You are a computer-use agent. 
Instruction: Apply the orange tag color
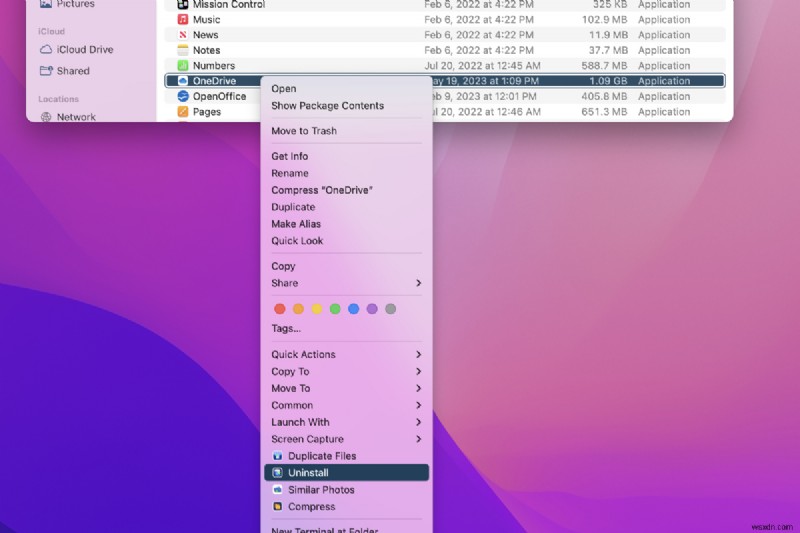298,309
